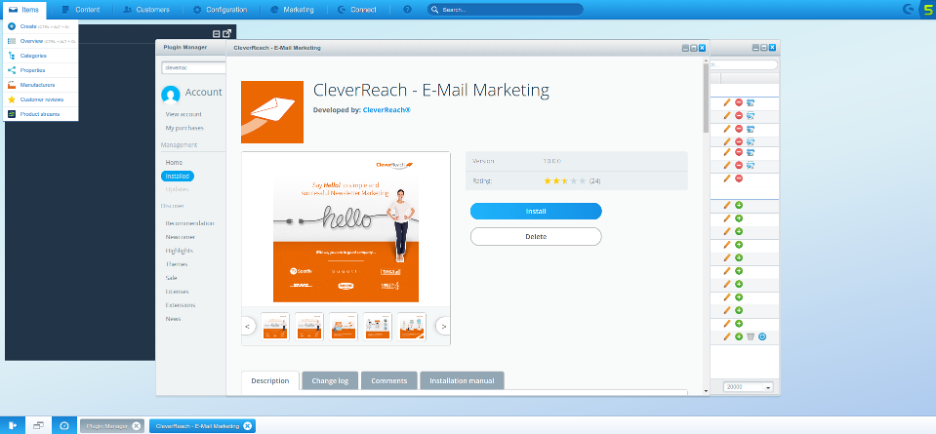The image size is (936, 434).
Task: Open the Configuration menu
Action: click(220, 10)
